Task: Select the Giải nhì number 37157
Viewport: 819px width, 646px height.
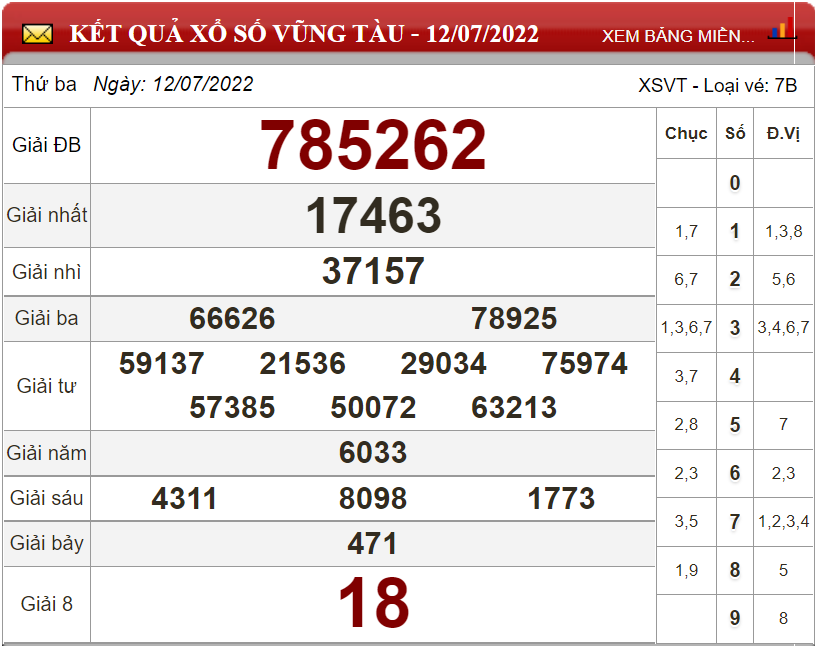Action: [373, 271]
